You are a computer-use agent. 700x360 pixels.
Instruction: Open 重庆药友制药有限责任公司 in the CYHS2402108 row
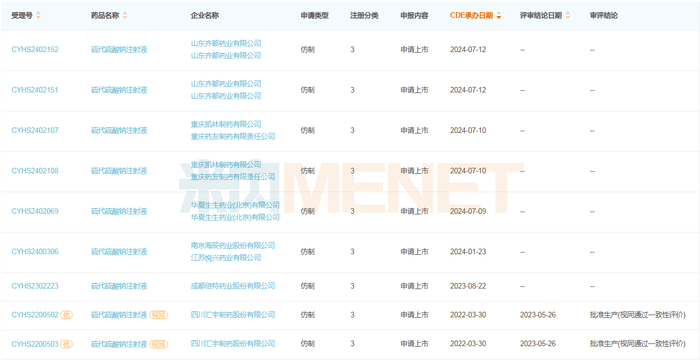click(x=233, y=177)
